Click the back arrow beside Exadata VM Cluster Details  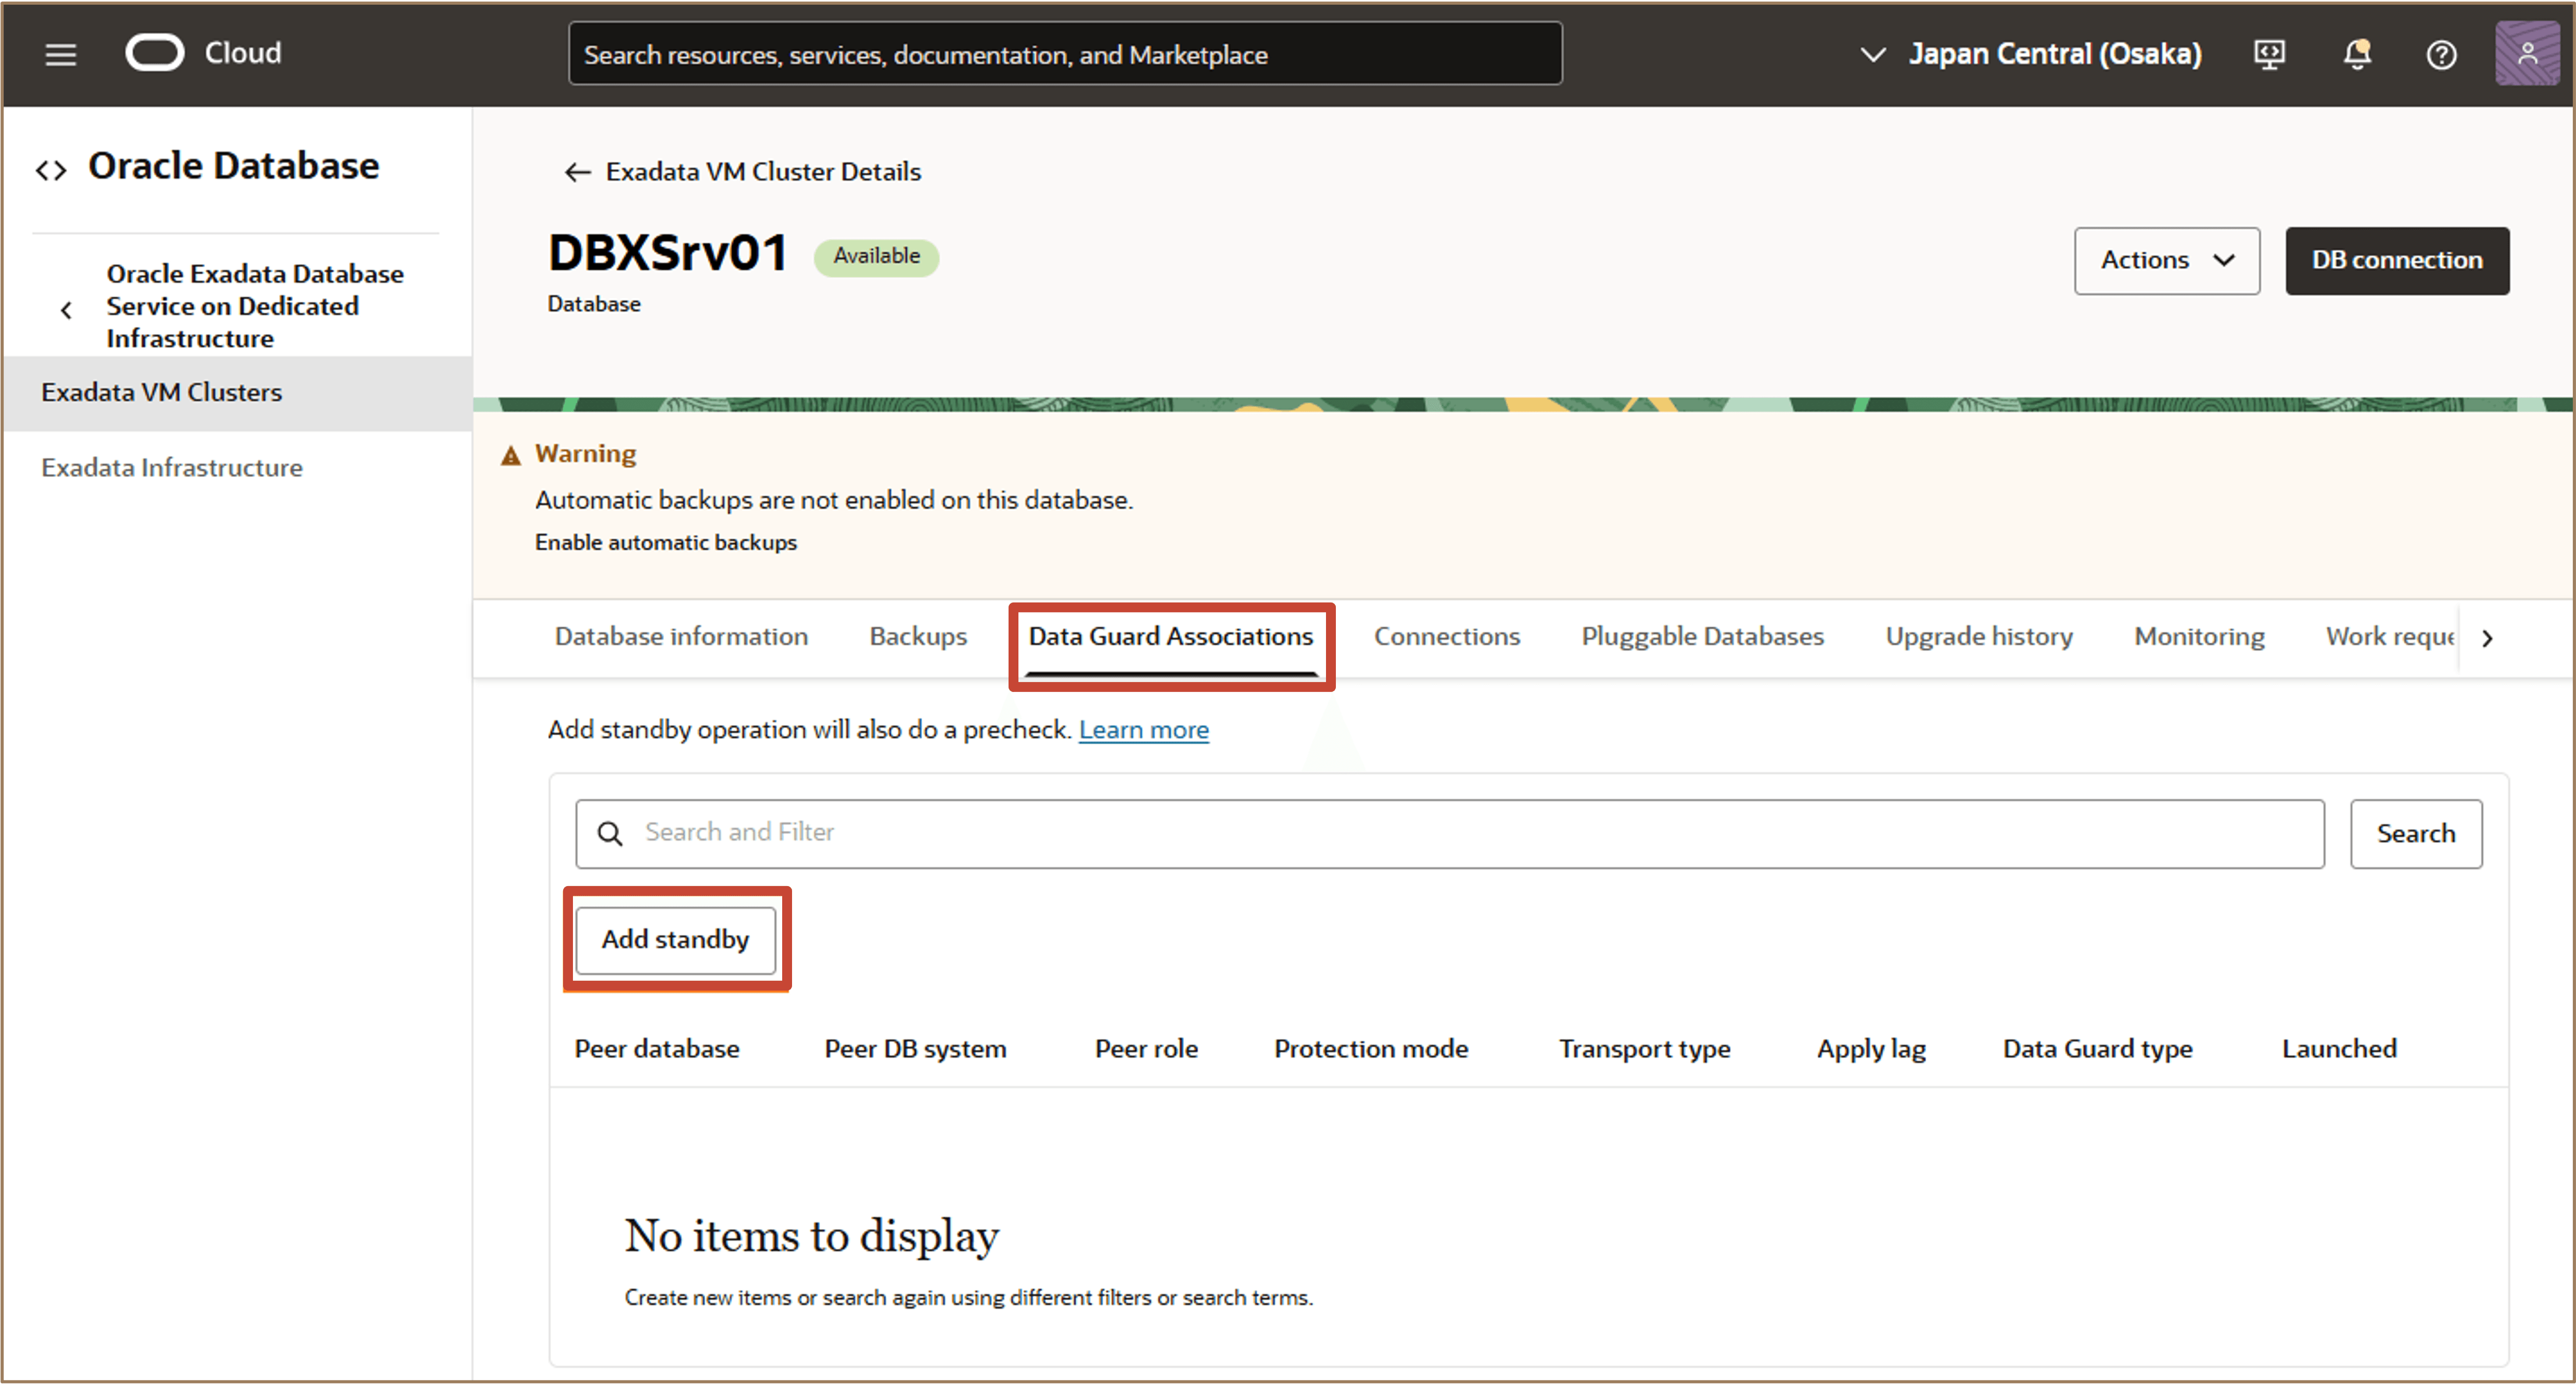(x=577, y=172)
